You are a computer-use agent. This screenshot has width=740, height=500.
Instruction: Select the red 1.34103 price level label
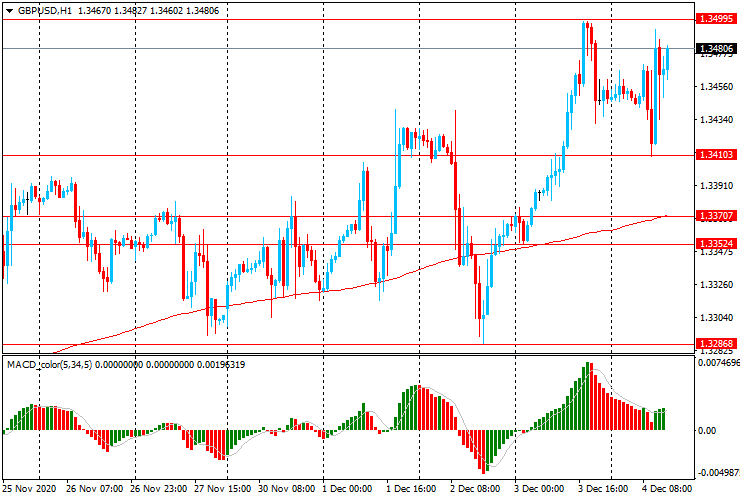click(717, 155)
